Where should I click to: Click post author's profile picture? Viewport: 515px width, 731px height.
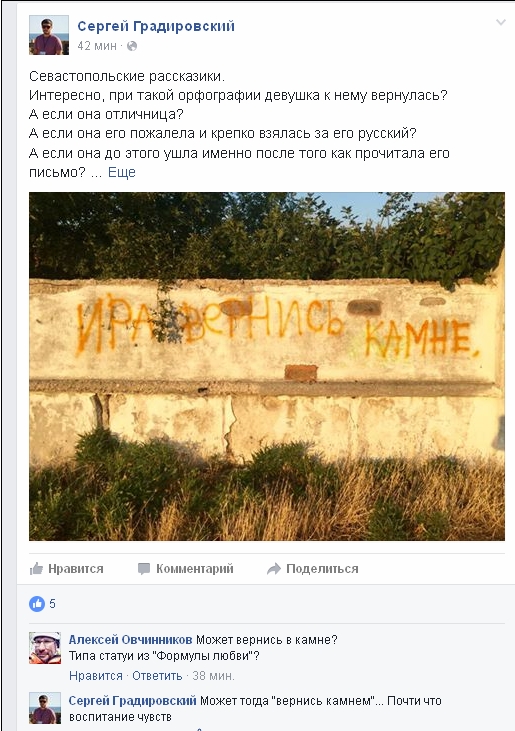[48, 35]
